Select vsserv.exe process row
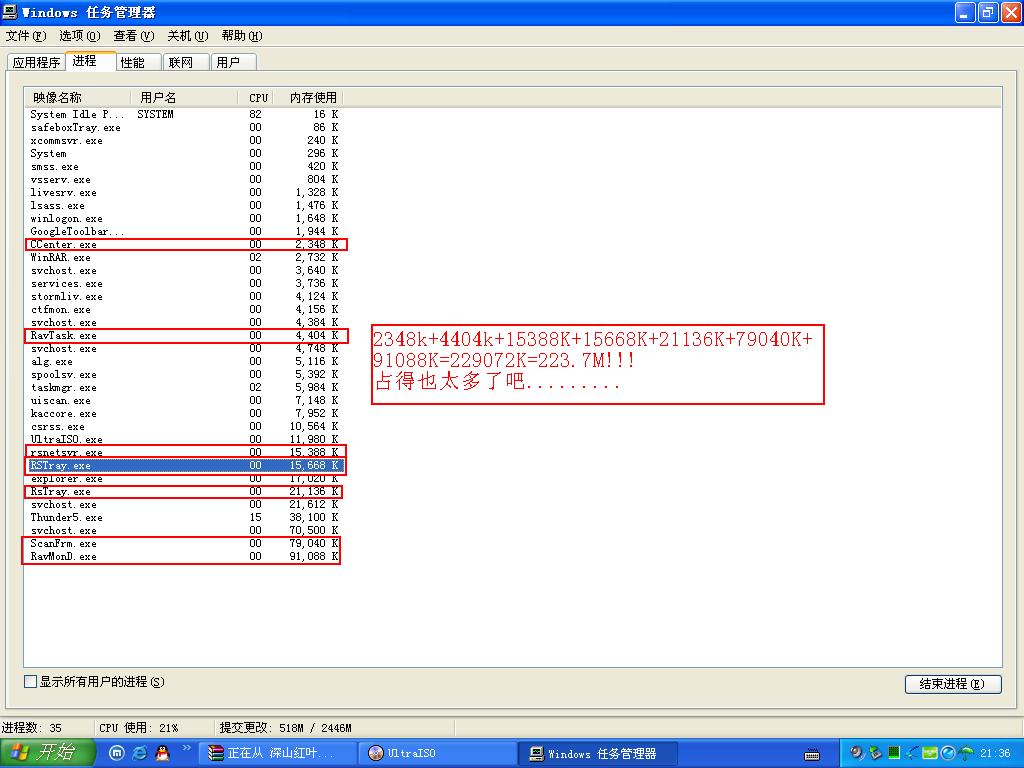Viewport: 1024px width, 768px height. click(184, 180)
